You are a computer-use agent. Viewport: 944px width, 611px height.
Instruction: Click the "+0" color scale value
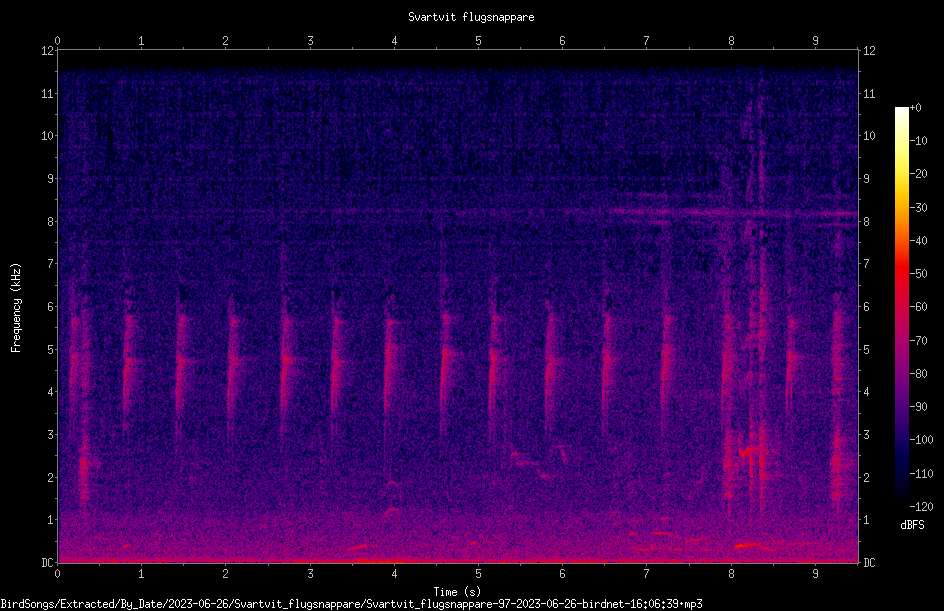pos(915,108)
